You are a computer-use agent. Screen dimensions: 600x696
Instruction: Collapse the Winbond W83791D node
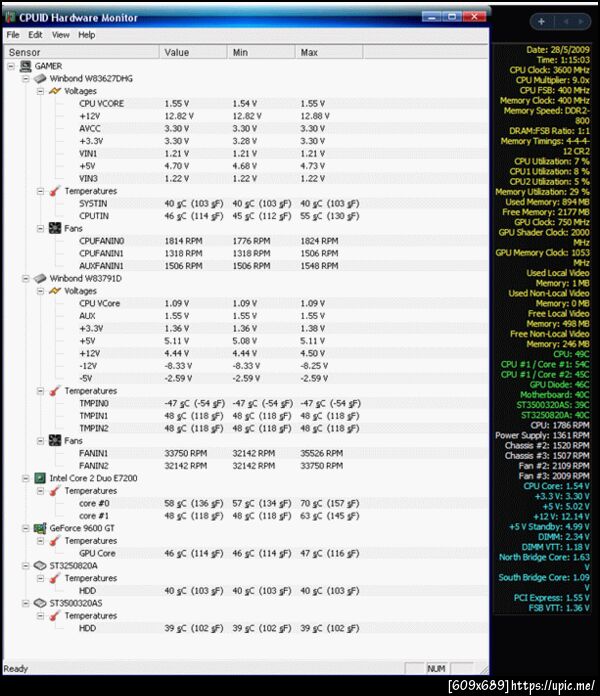click(x=25, y=278)
